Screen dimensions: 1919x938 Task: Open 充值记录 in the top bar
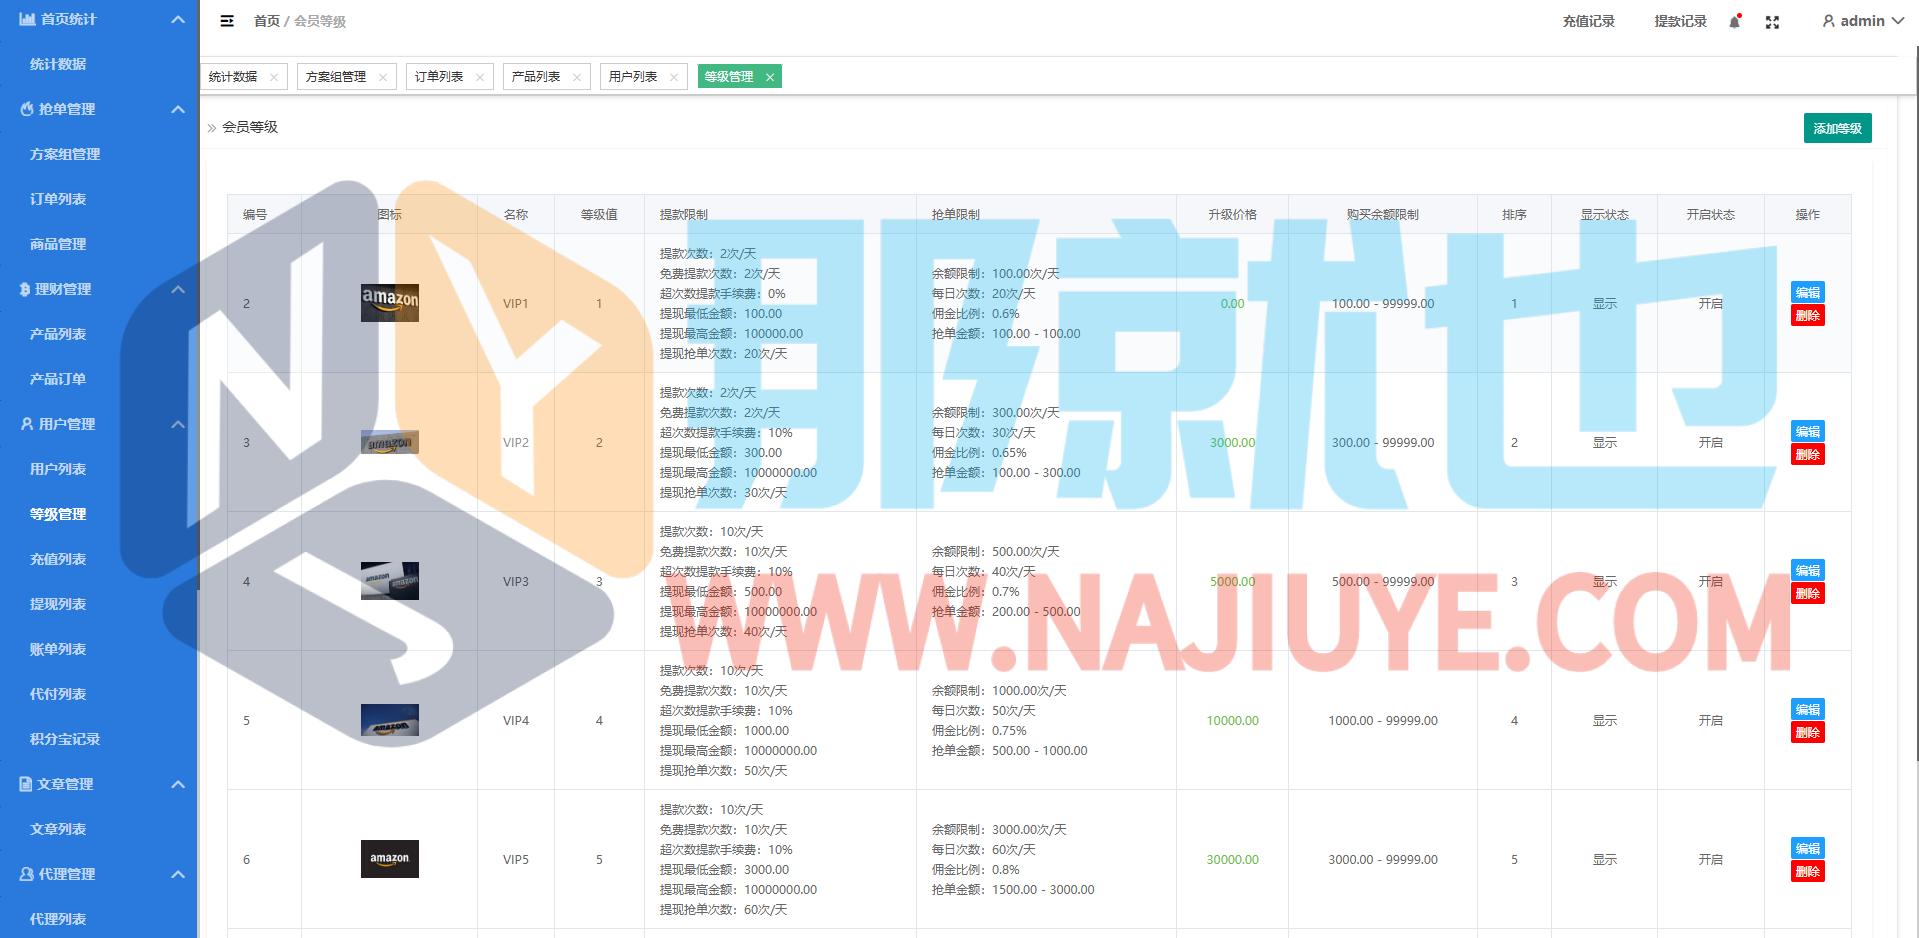coord(1588,21)
